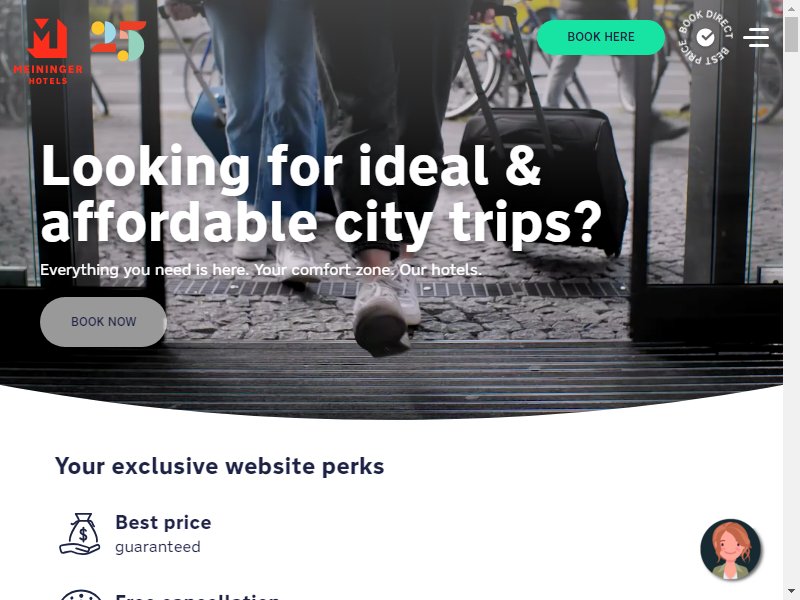The width and height of the screenshot is (800, 600).
Task: Click the checkmark in the Best Price badge
Action: click(x=705, y=37)
